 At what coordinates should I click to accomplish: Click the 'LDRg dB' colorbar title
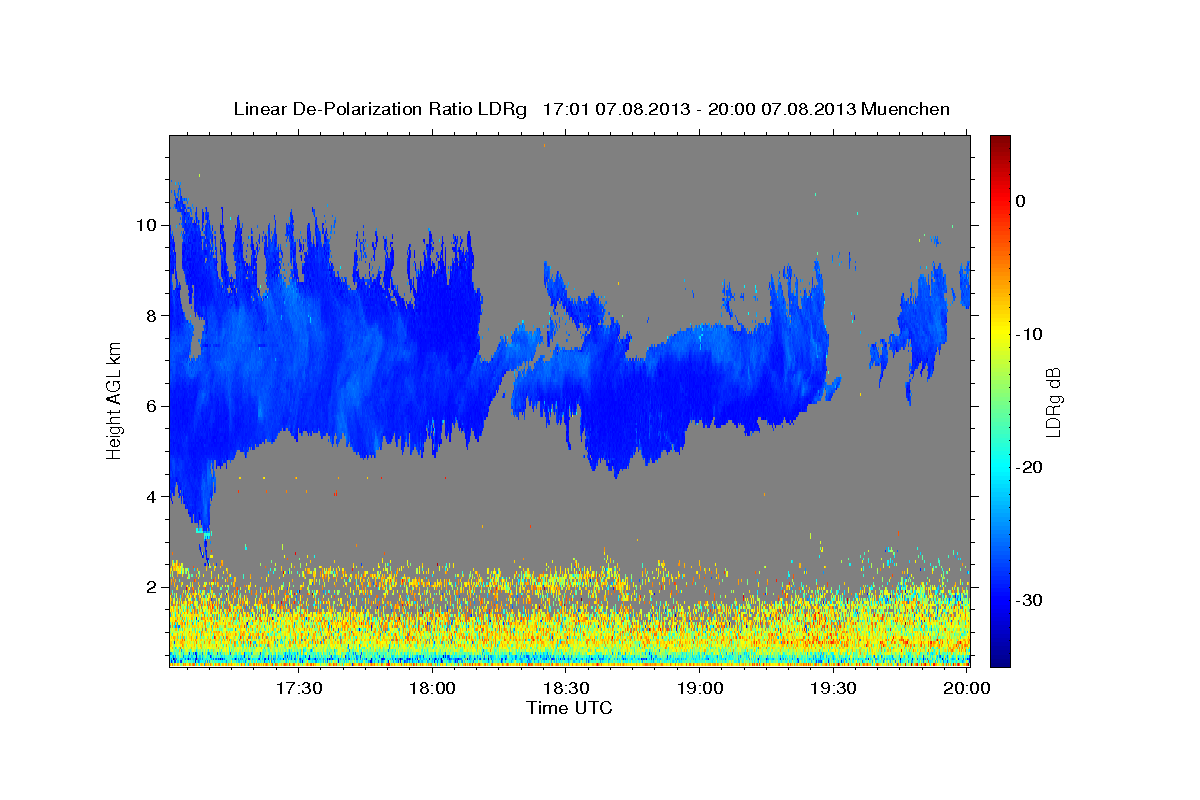pos(1052,401)
